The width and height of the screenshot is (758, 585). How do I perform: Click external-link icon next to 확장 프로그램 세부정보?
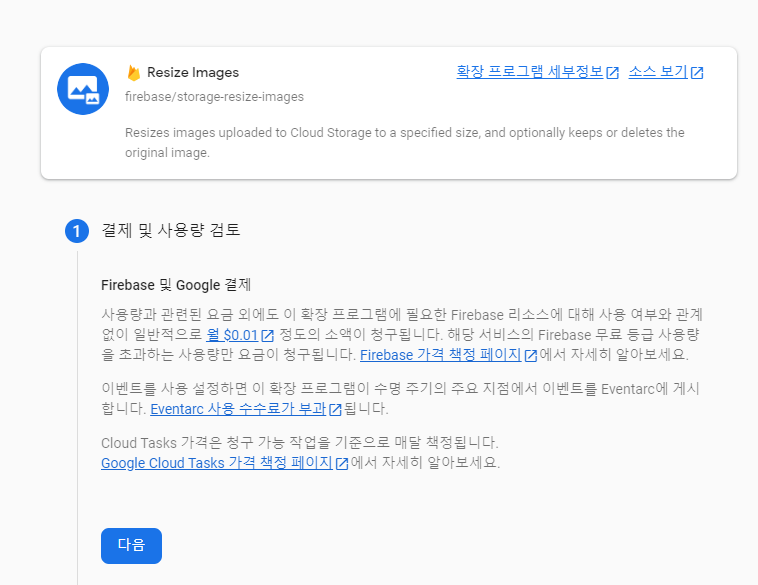pyautogui.click(x=612, y=73)
